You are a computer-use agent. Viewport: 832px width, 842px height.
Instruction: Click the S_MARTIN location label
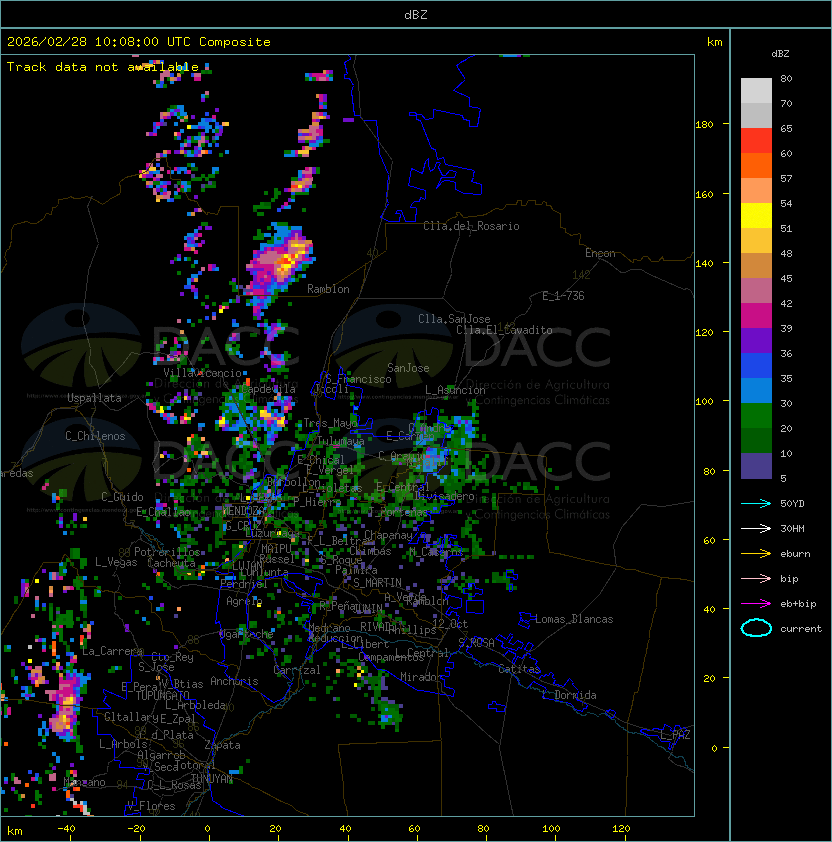(x=377, y=582)
